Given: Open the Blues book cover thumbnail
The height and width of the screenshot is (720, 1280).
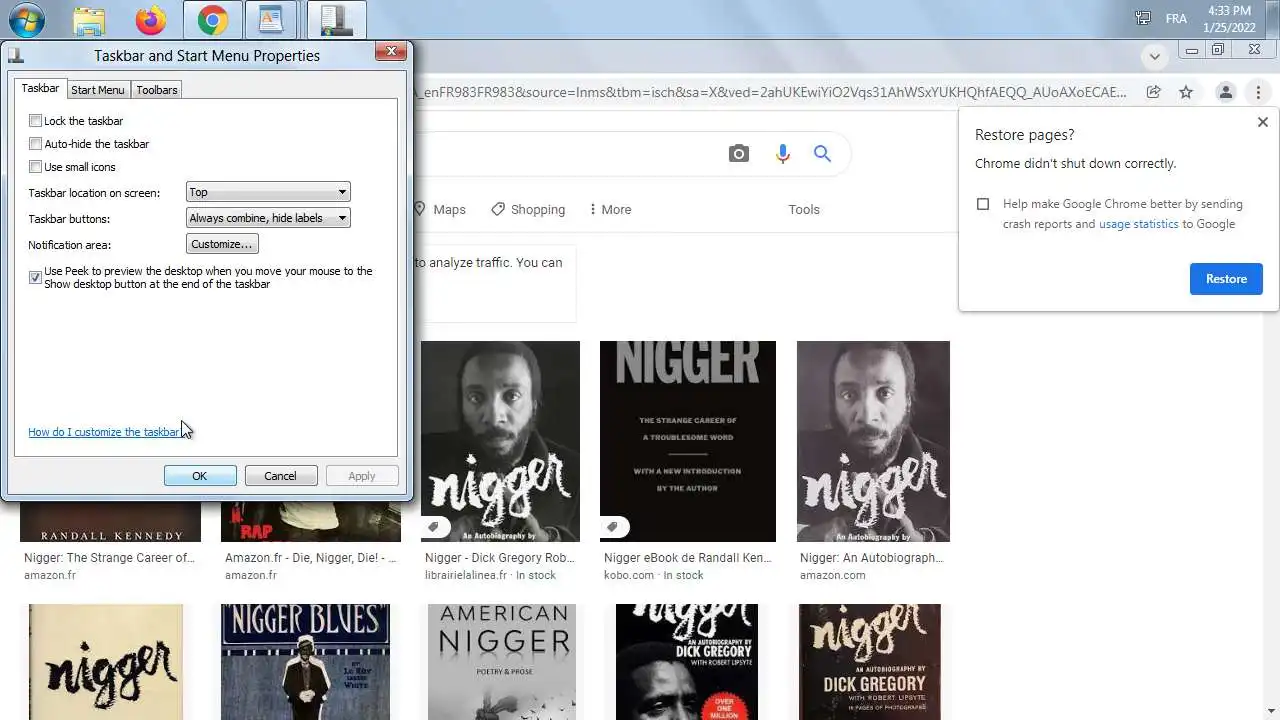Looking at the screenshot, I should [305, 662].
